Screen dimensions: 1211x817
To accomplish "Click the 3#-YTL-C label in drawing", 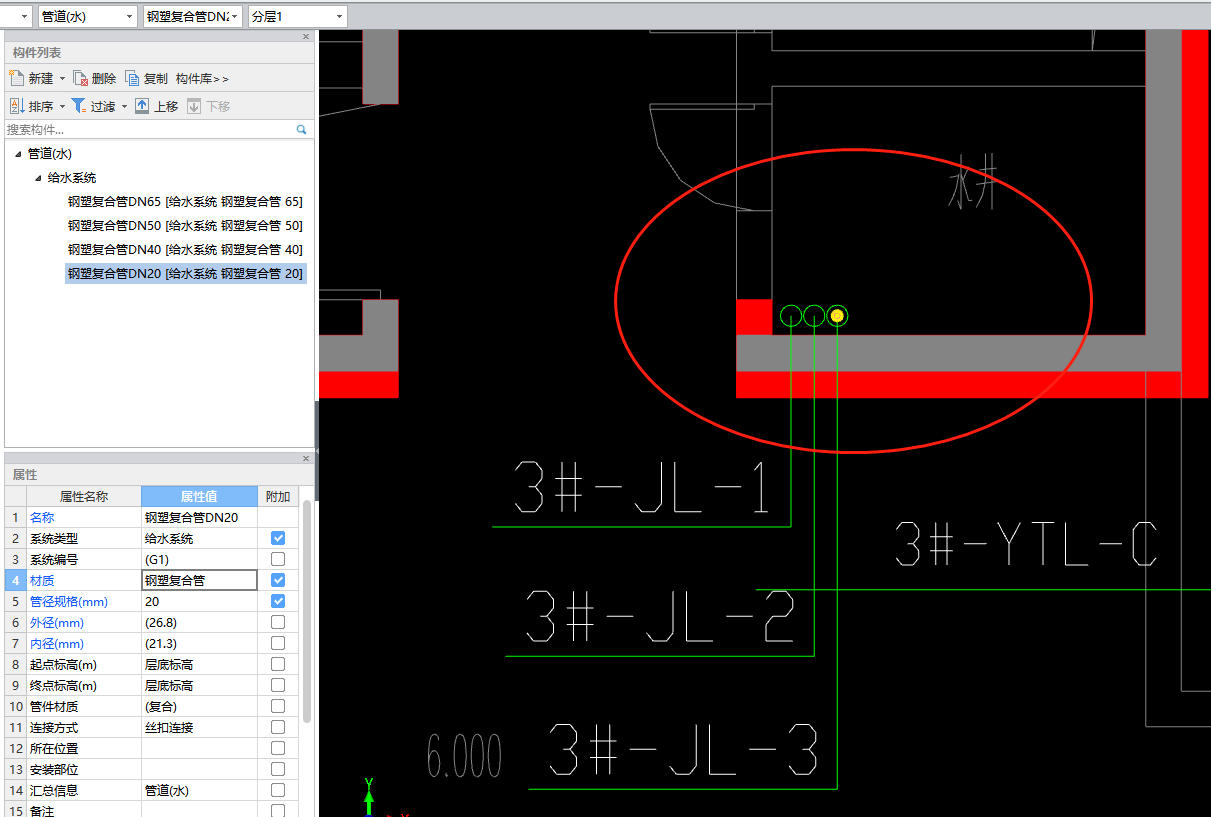I will click(1026, 545).
